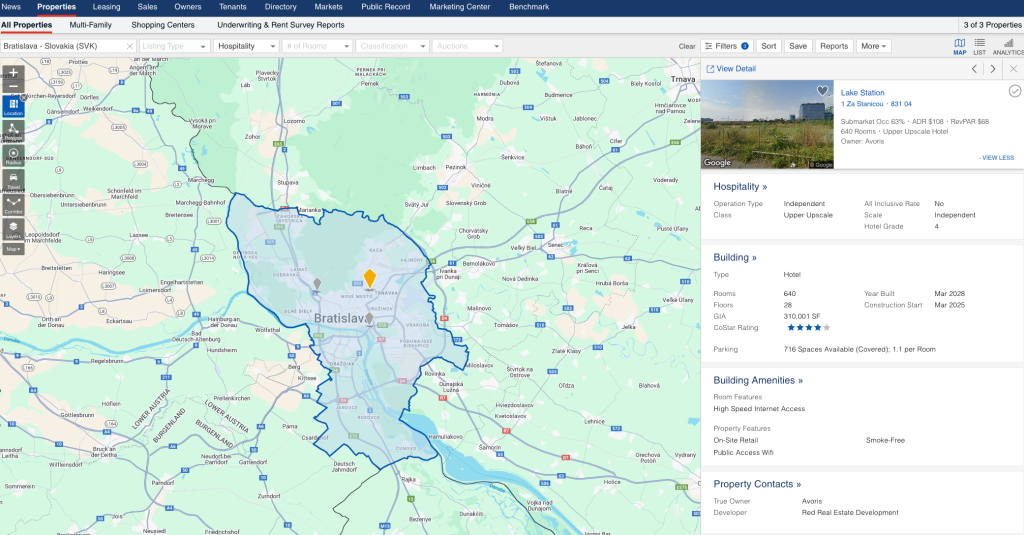Screen dimensions: 1024x535
Task: Open the News menu
Action: point(11,7)
